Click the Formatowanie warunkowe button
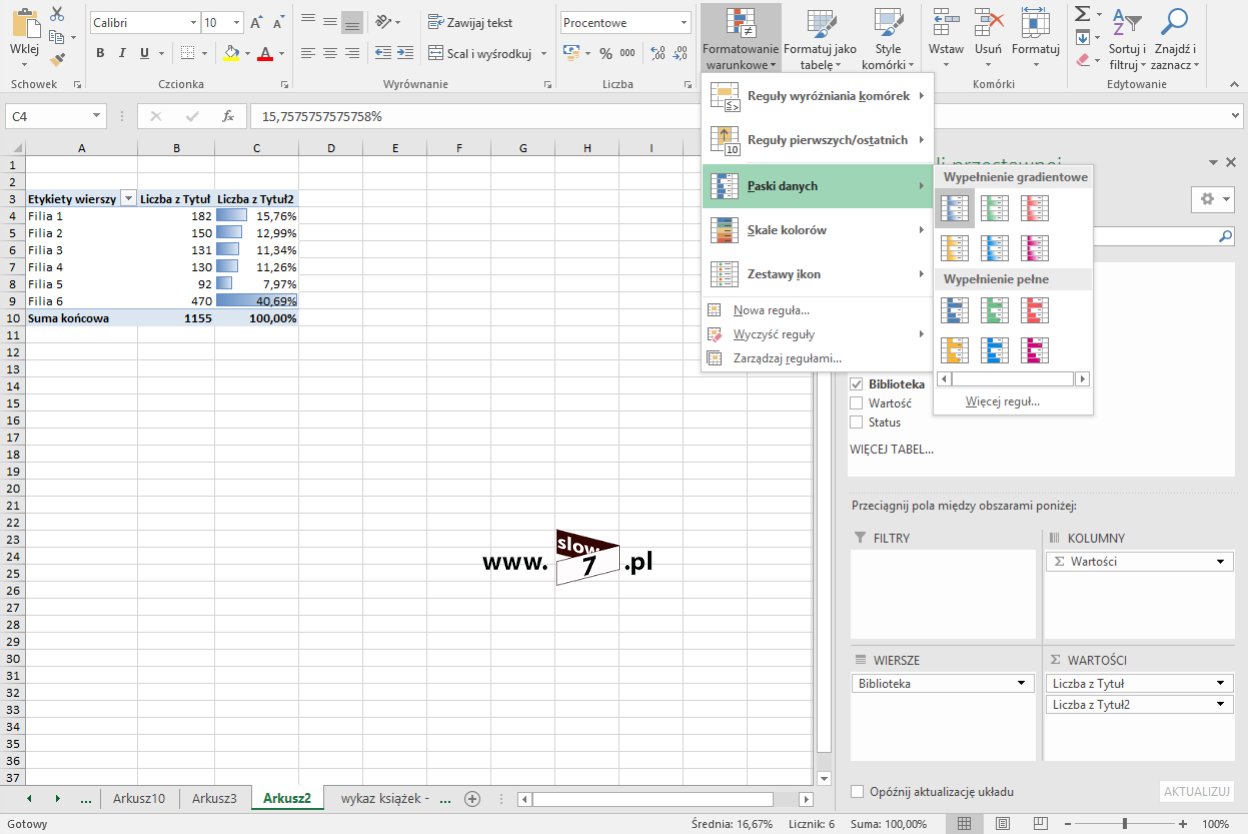This screenshot has height=834, width=1248. pyautogui.click(x=741, y=40)
